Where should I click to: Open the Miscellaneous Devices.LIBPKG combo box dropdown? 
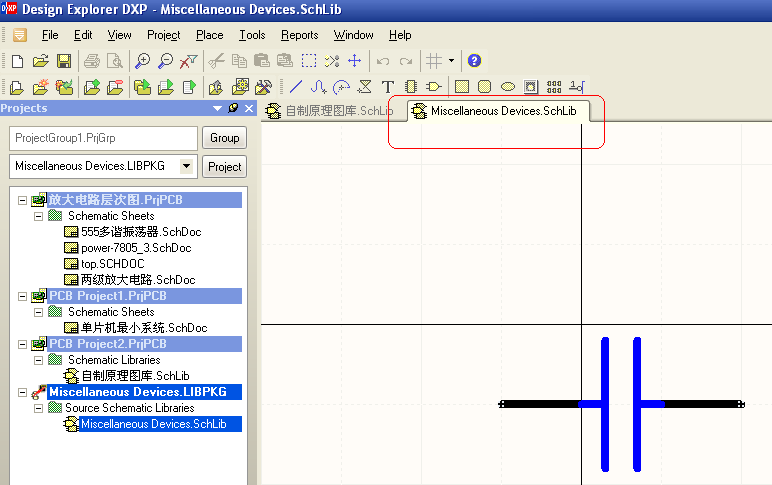coord(186,166)
